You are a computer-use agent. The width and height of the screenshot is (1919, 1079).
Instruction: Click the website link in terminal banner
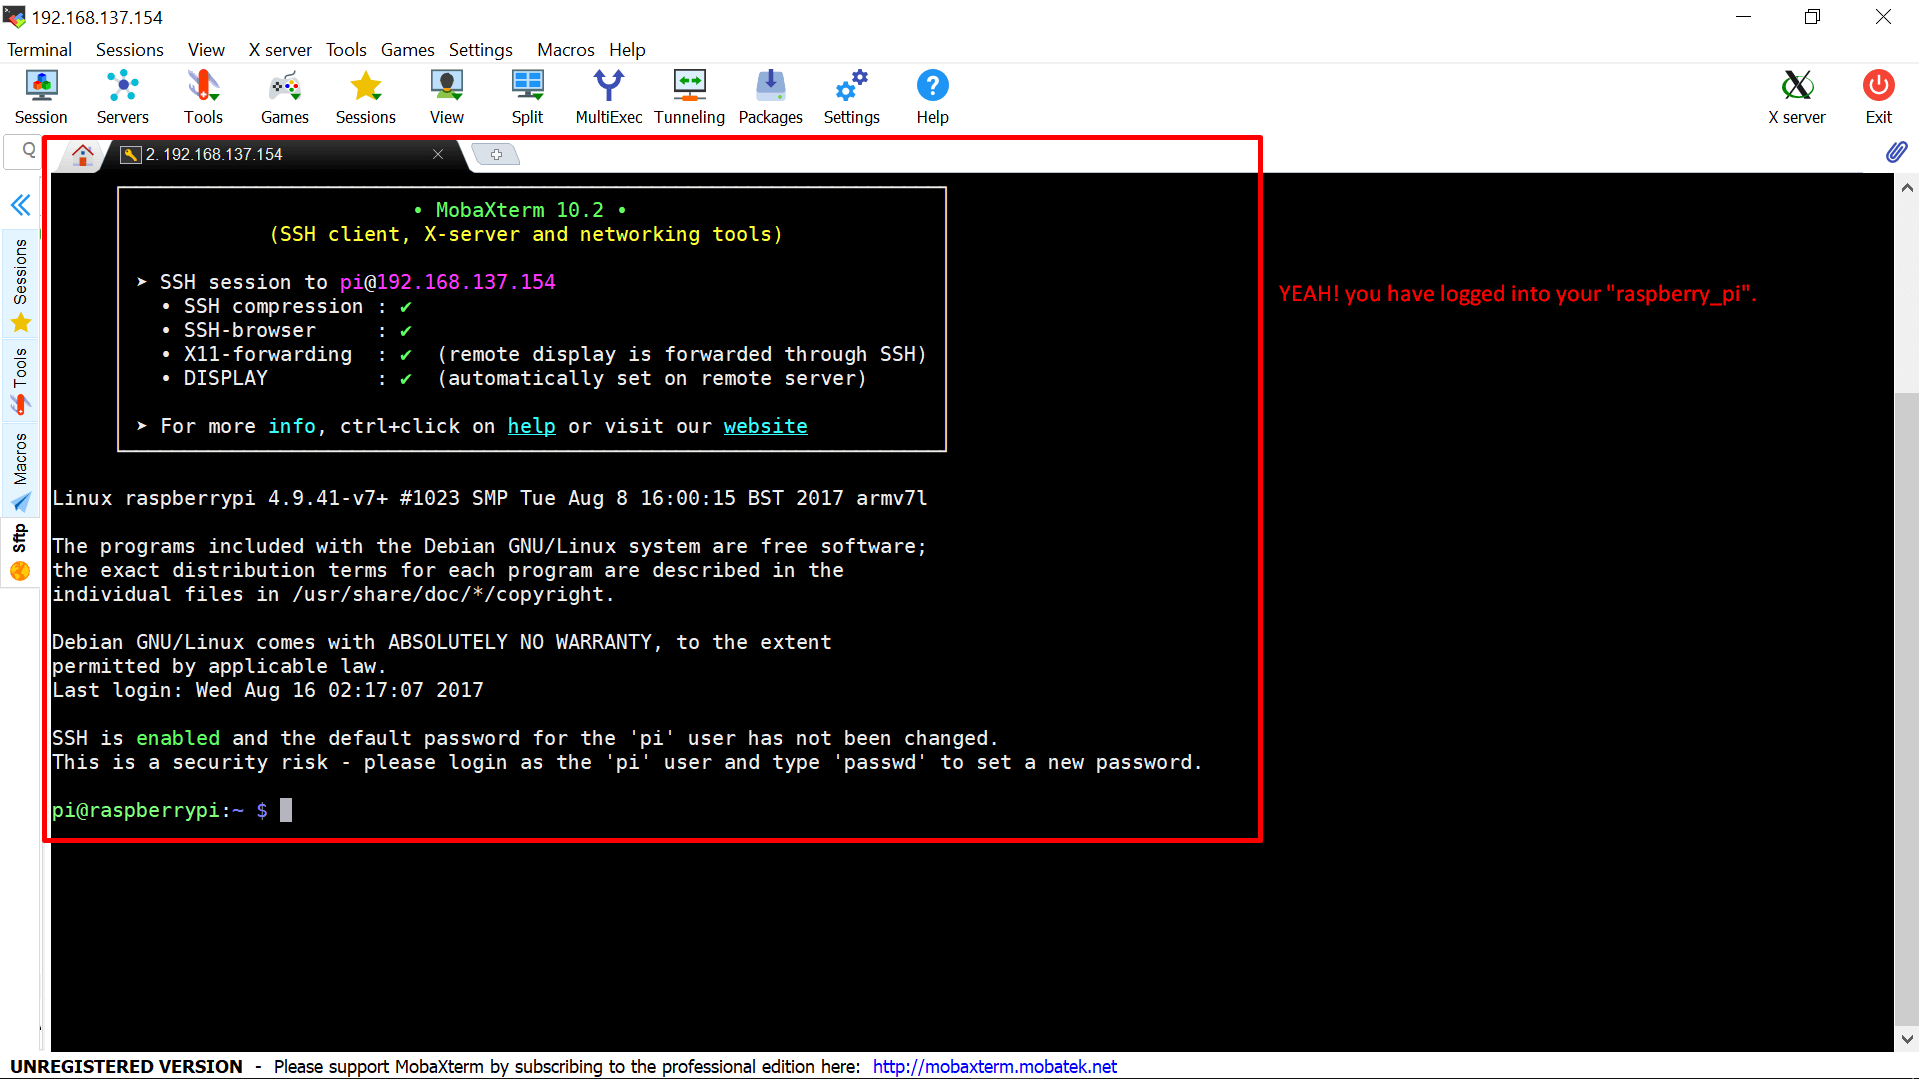point(765,426)
